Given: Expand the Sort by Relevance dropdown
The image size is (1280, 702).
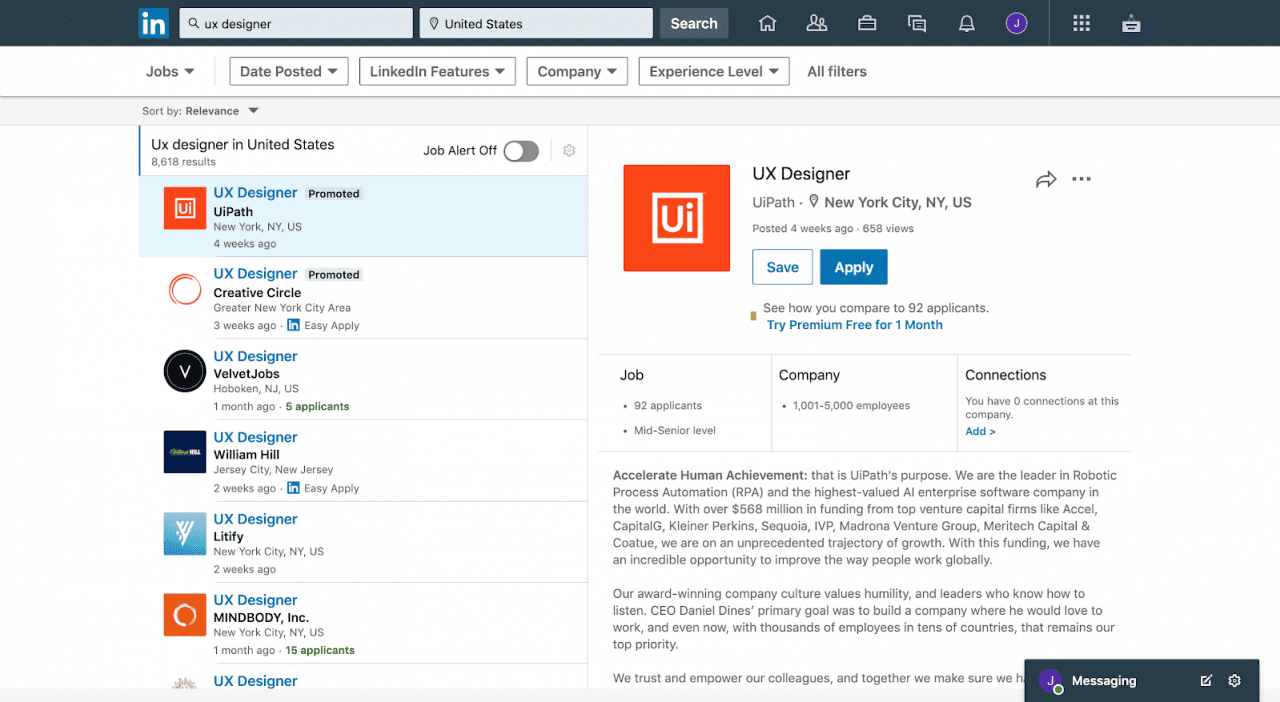Looking at the screenshot, I should click(201, 111).
